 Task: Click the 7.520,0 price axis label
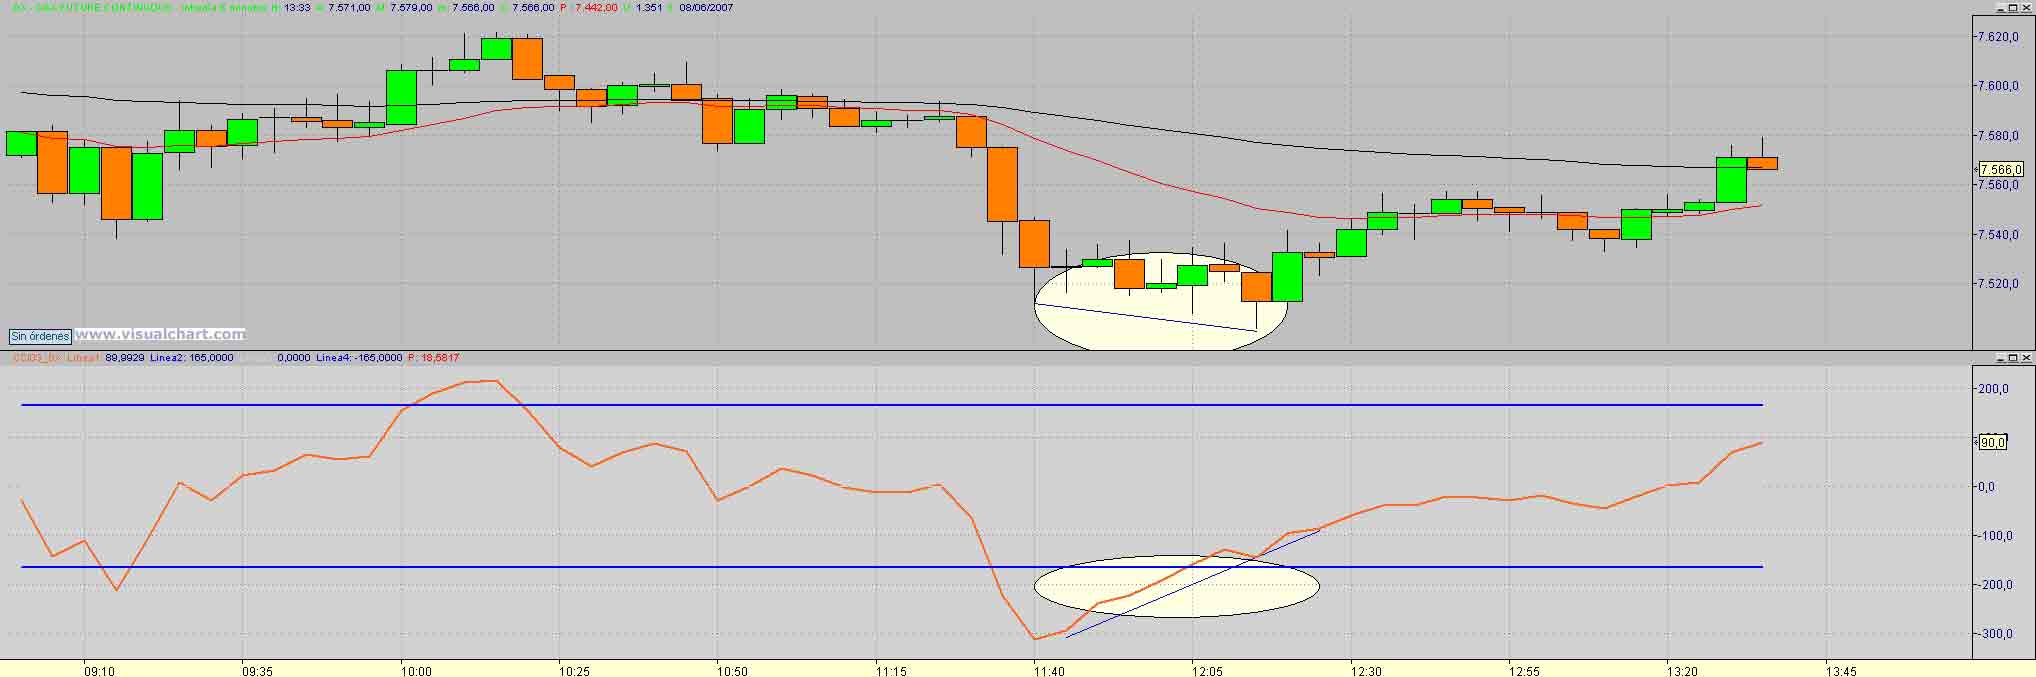(x=1997, y=284)
